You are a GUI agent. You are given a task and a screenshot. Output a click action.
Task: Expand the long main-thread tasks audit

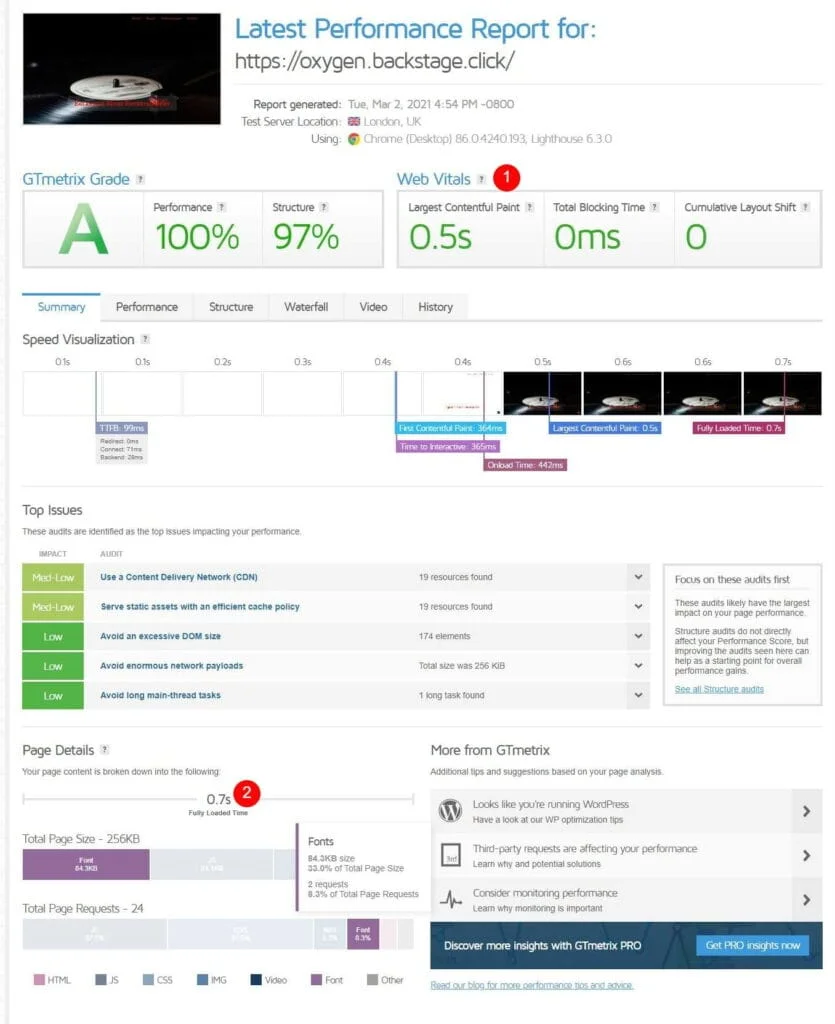[x=636, y=695]
